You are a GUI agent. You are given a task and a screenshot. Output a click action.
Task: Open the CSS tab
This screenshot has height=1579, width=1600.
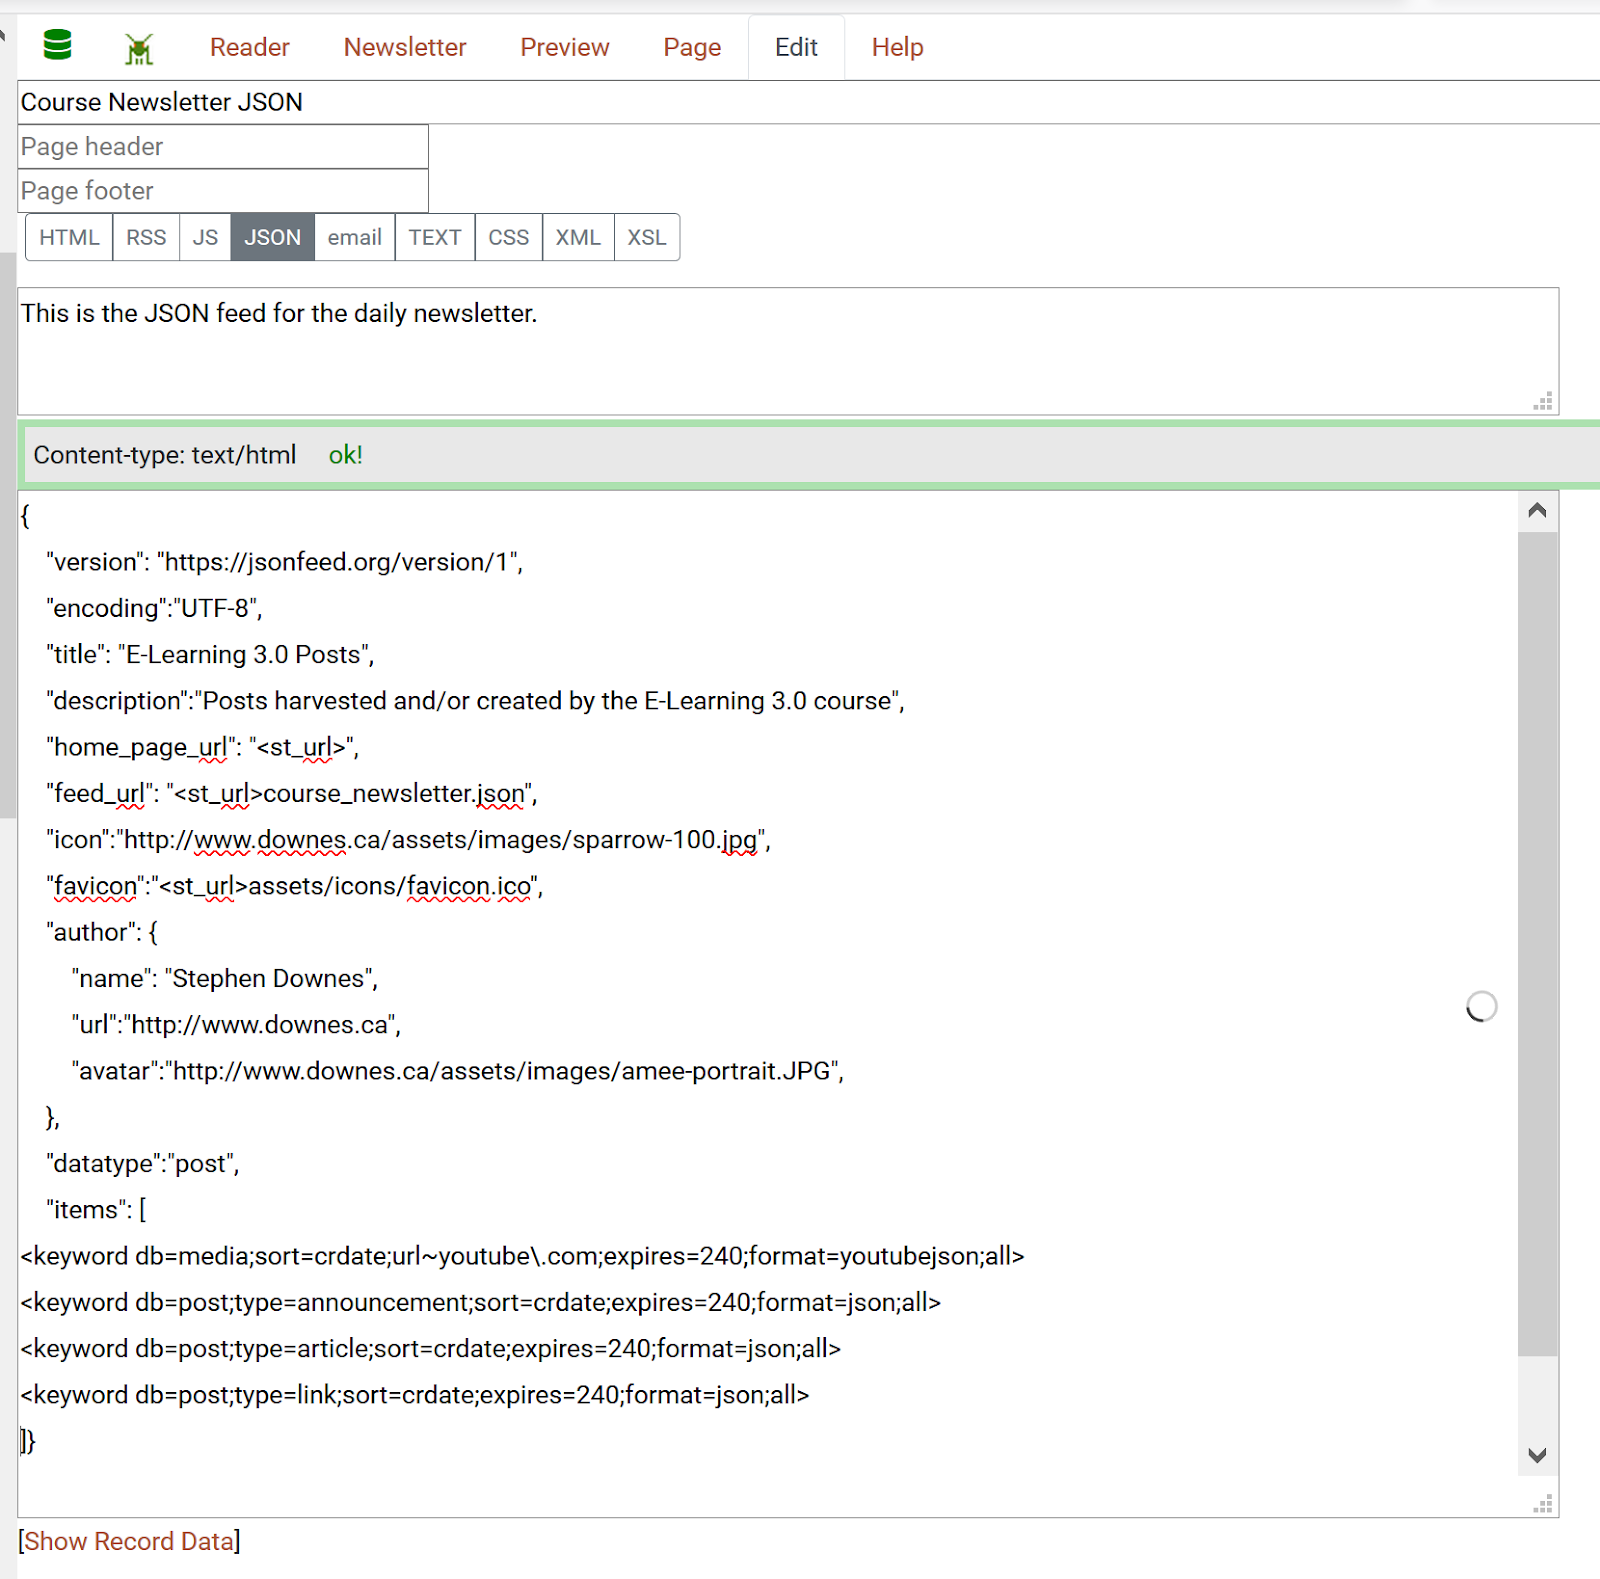coord(508,237)
